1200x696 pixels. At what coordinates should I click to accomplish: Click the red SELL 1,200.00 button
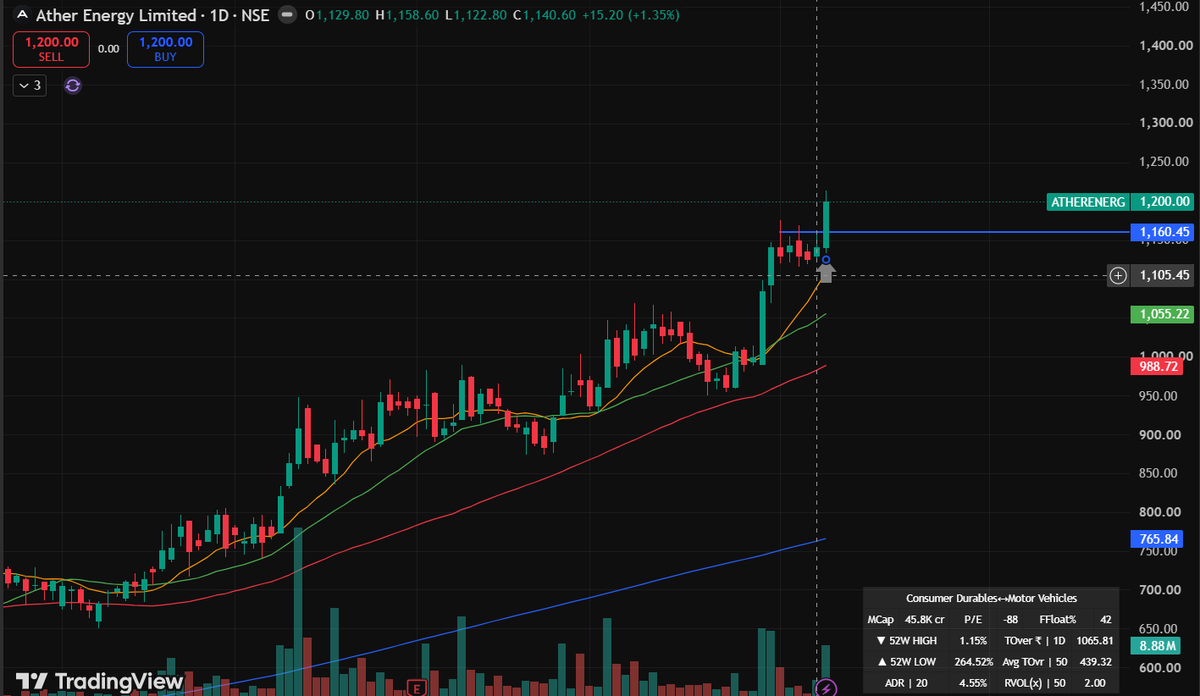51,49
